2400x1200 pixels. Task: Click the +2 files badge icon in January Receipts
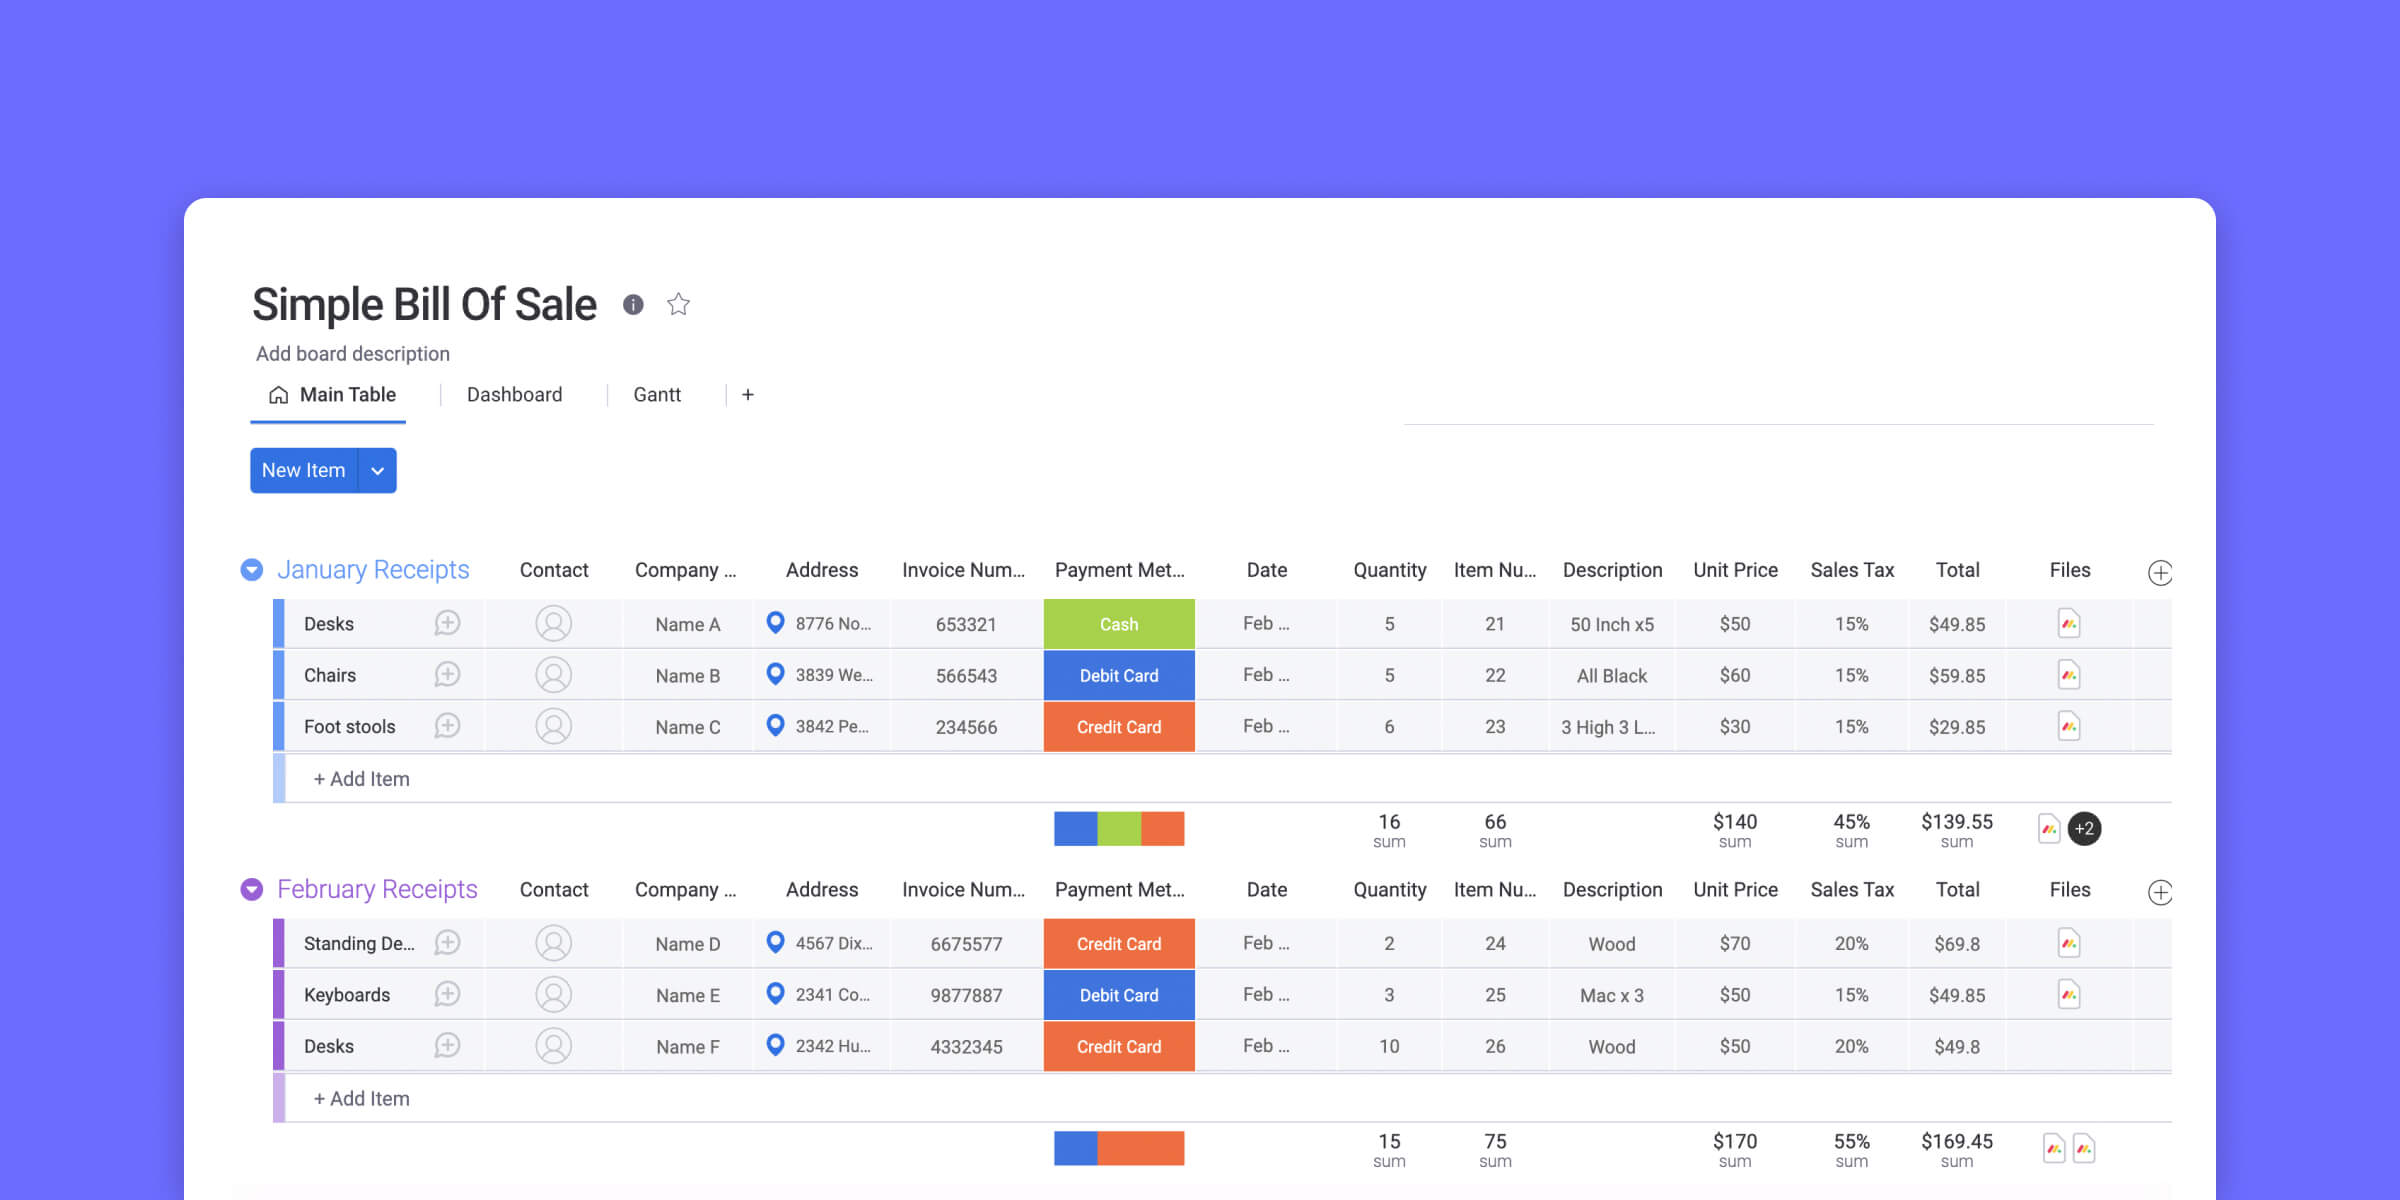pyautogui.click(x=2086, y=828)
